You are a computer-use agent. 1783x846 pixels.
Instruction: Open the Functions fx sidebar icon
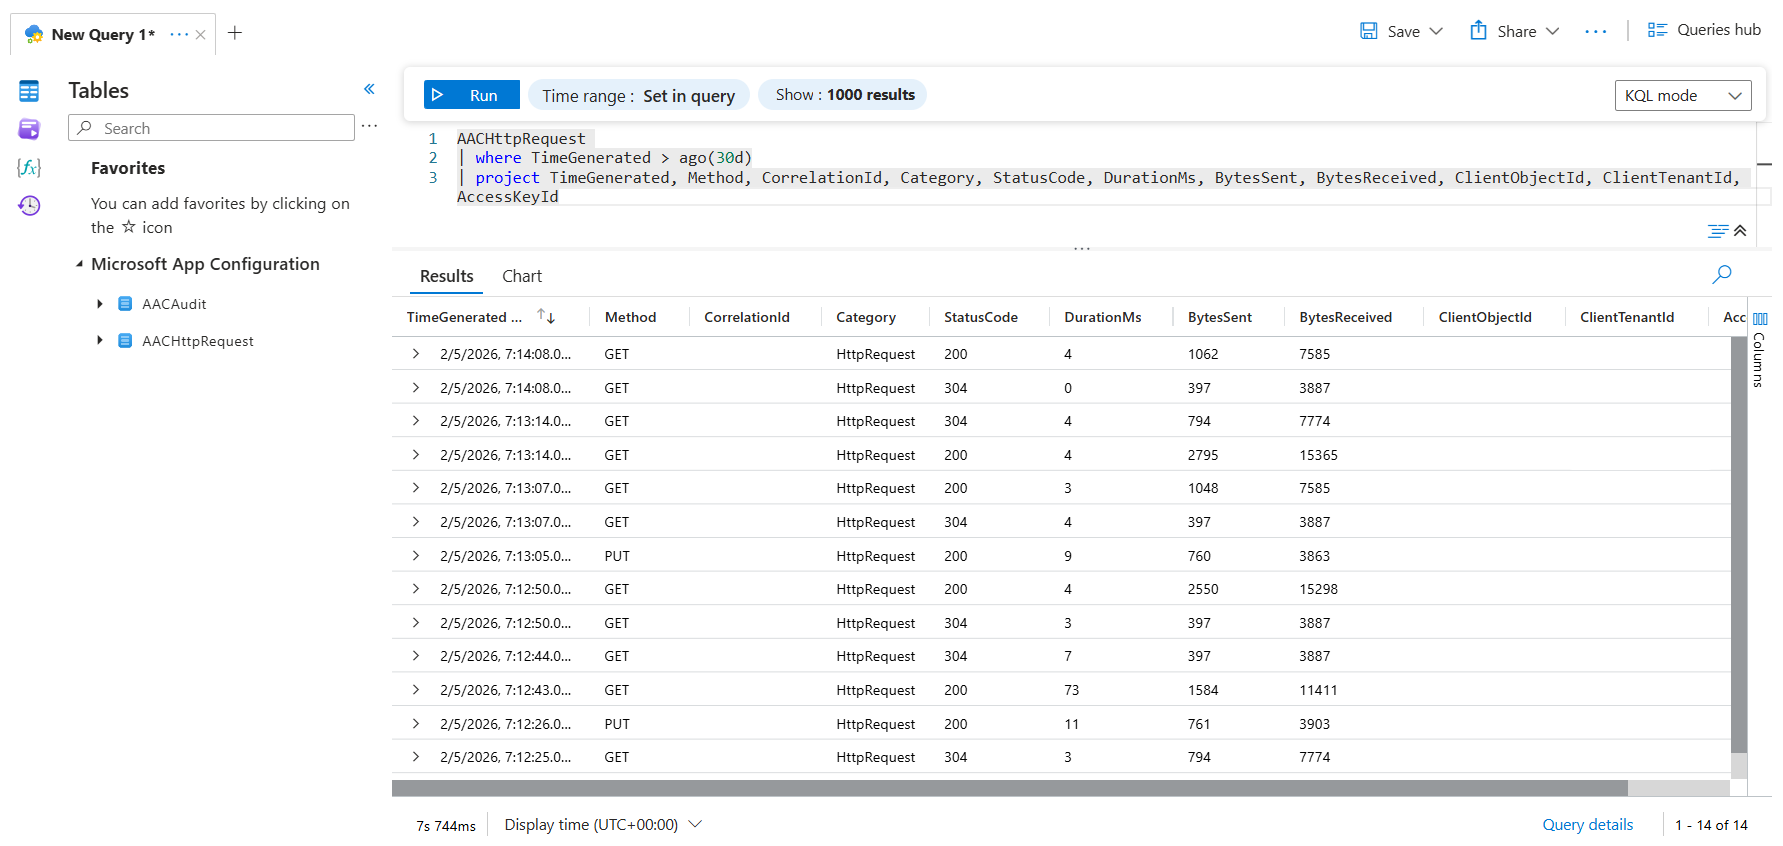coord(29,167)
